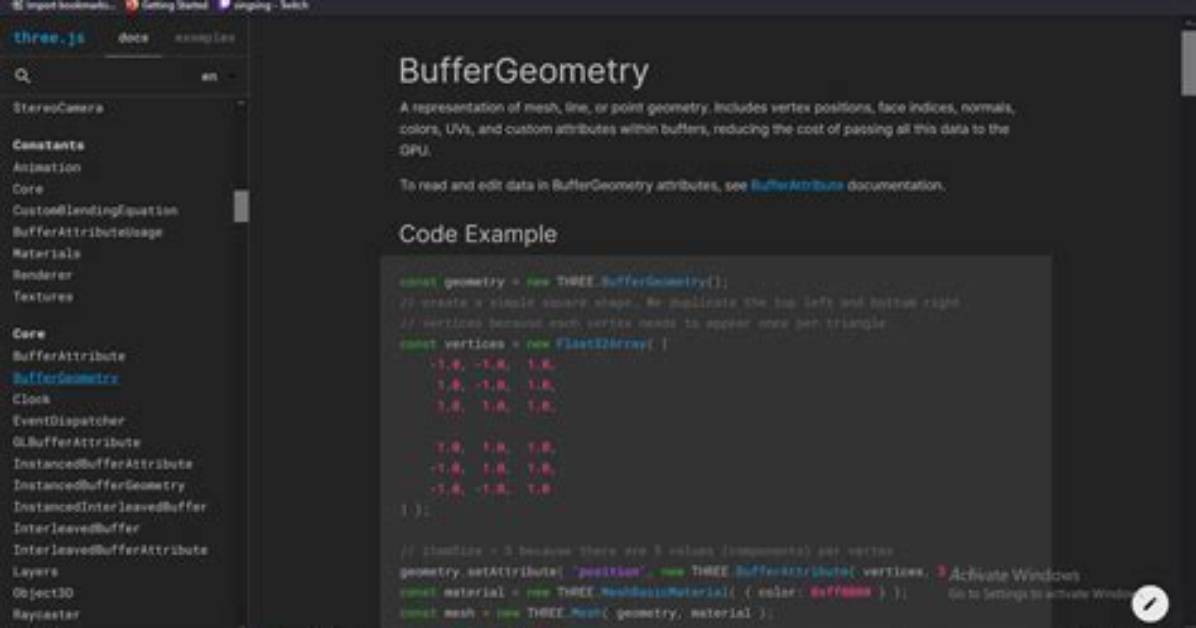Viewport: 1196px width, 628px height.
Task: Open the InstancedBufferGeometry page
Action: [x=98, y=485]
